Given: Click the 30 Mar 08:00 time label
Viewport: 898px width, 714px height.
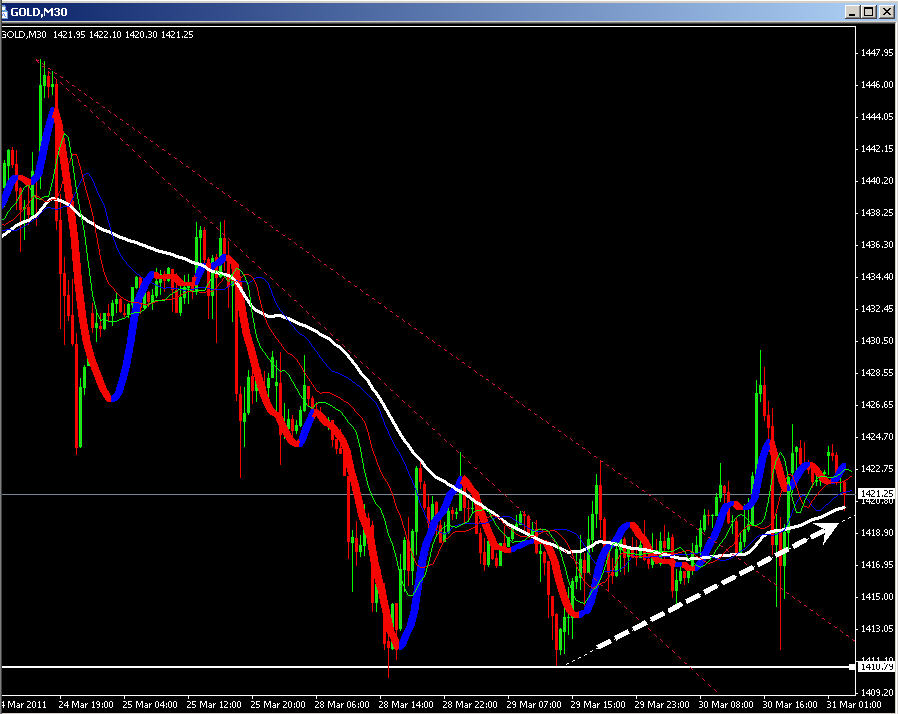Looking at the screenshot, I should [x=726, y=705].
